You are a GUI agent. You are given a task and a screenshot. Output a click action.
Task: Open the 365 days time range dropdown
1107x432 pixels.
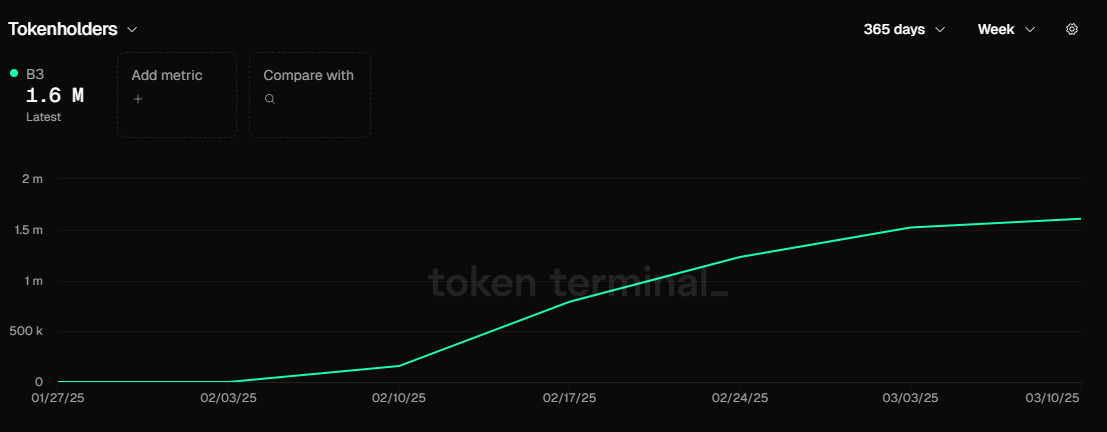click(904, 30)
